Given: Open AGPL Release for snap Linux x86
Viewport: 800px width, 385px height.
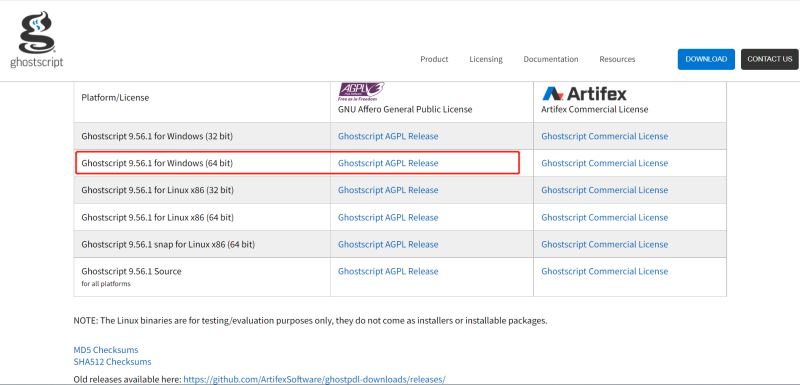Looking at the screenshot, I should tap(388, 244).
